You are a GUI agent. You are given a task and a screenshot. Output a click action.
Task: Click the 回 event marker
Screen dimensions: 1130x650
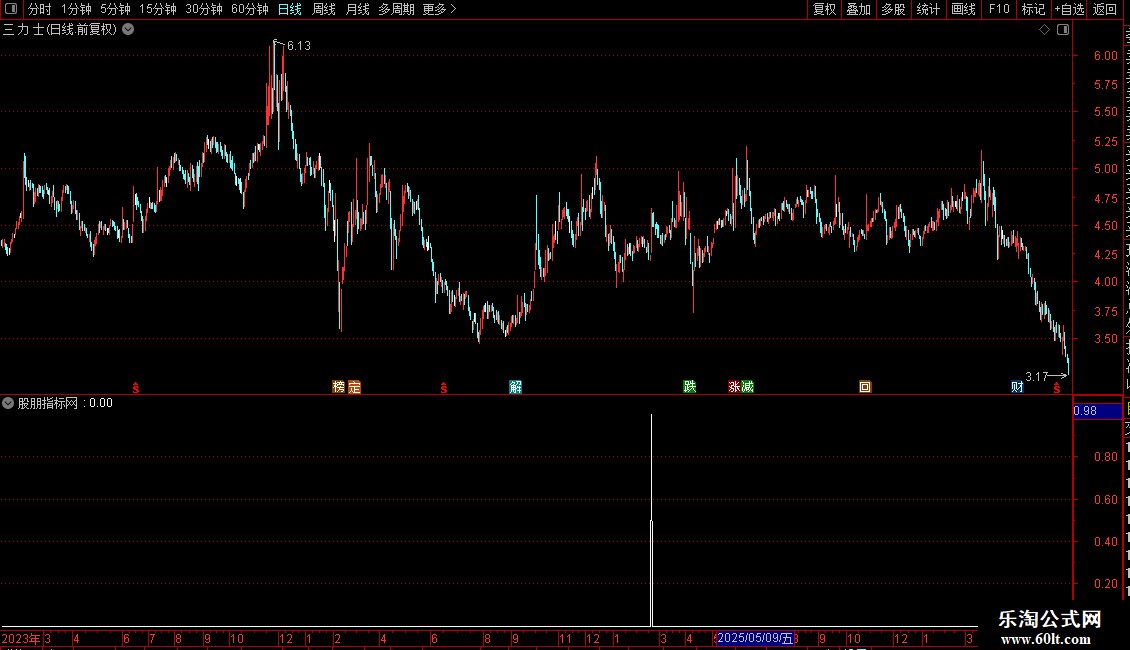[865, 387]
